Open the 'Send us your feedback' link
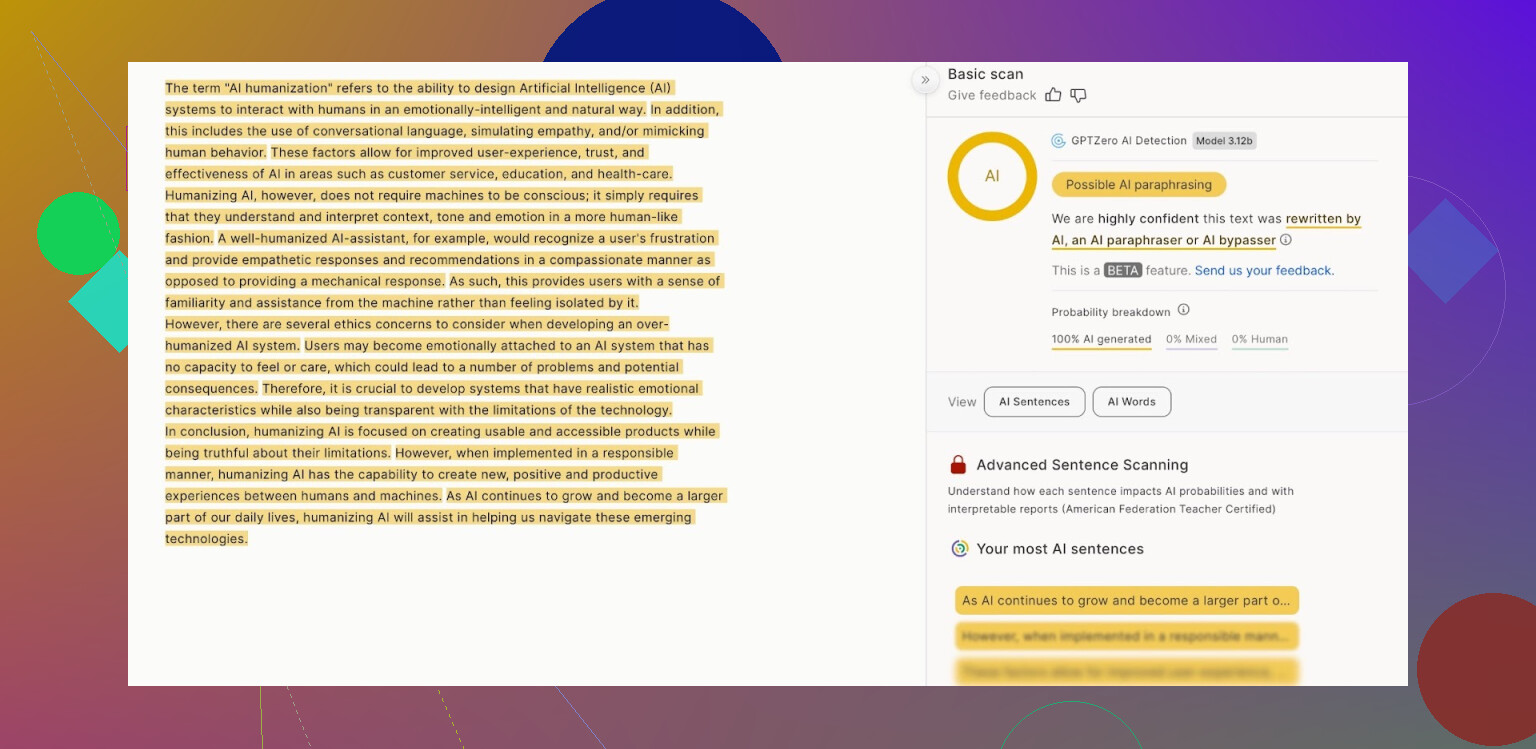1536x749 pixels. [1264, 271]
